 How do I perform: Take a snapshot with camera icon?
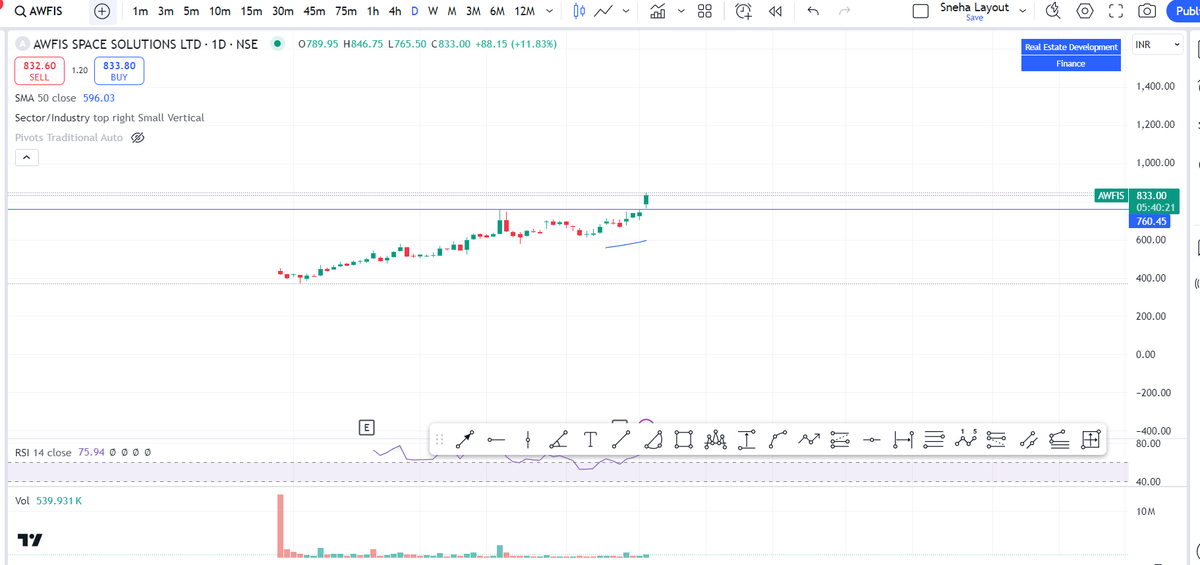(1148, 12)
